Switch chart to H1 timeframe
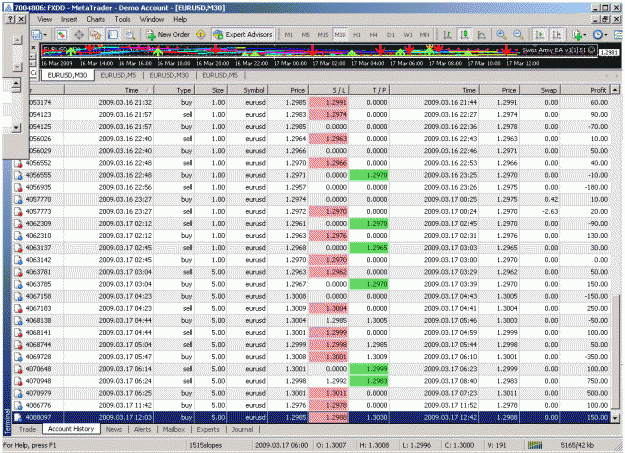The image size is (625, 453). (357, 35)
